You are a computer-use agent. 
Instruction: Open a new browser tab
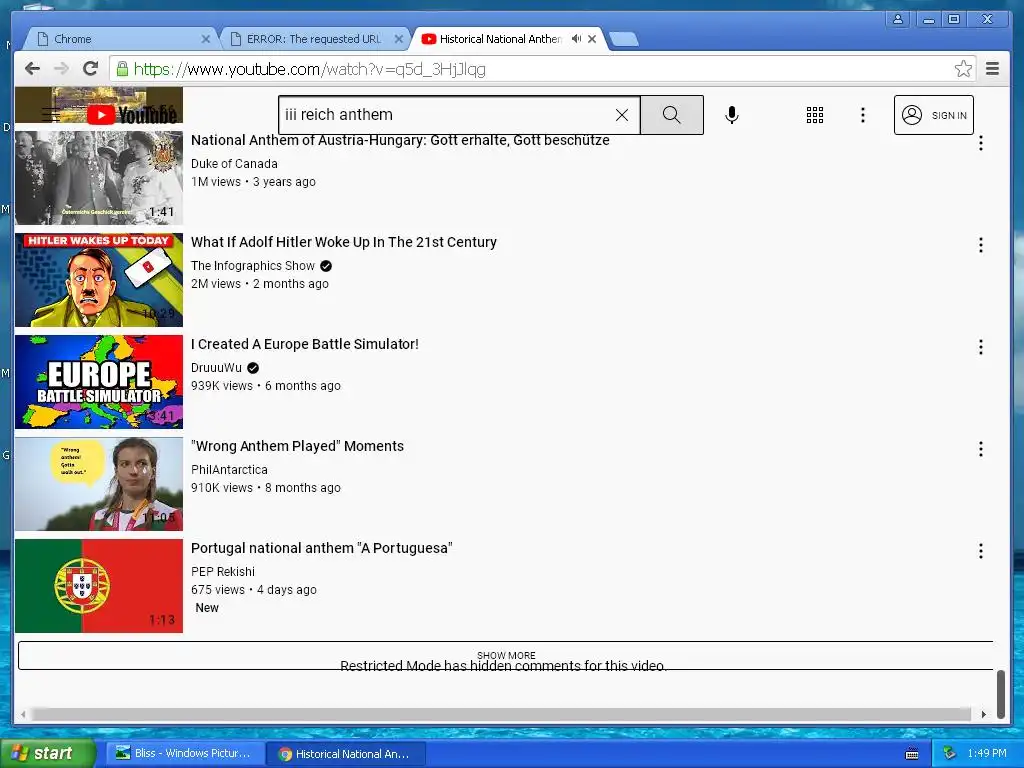click(624, 40)
